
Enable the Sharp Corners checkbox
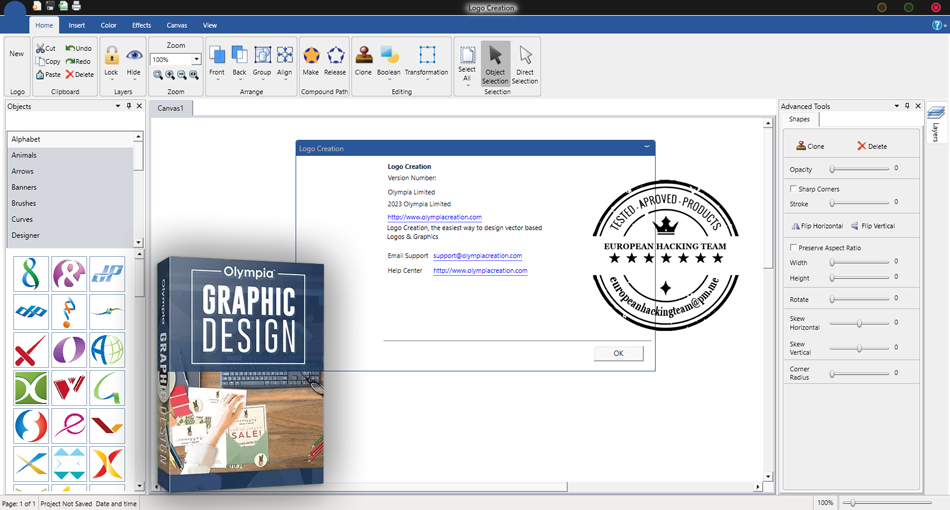(793, 189)
